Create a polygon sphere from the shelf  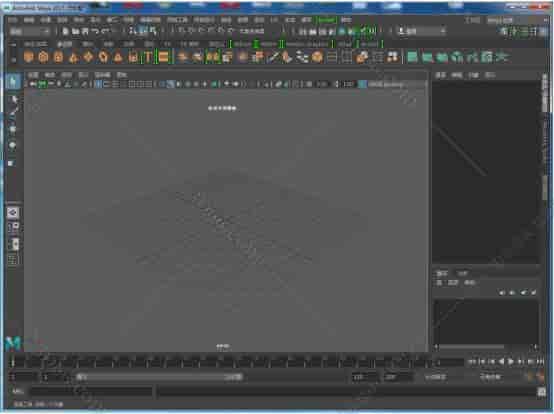click(x=29, y=57)
